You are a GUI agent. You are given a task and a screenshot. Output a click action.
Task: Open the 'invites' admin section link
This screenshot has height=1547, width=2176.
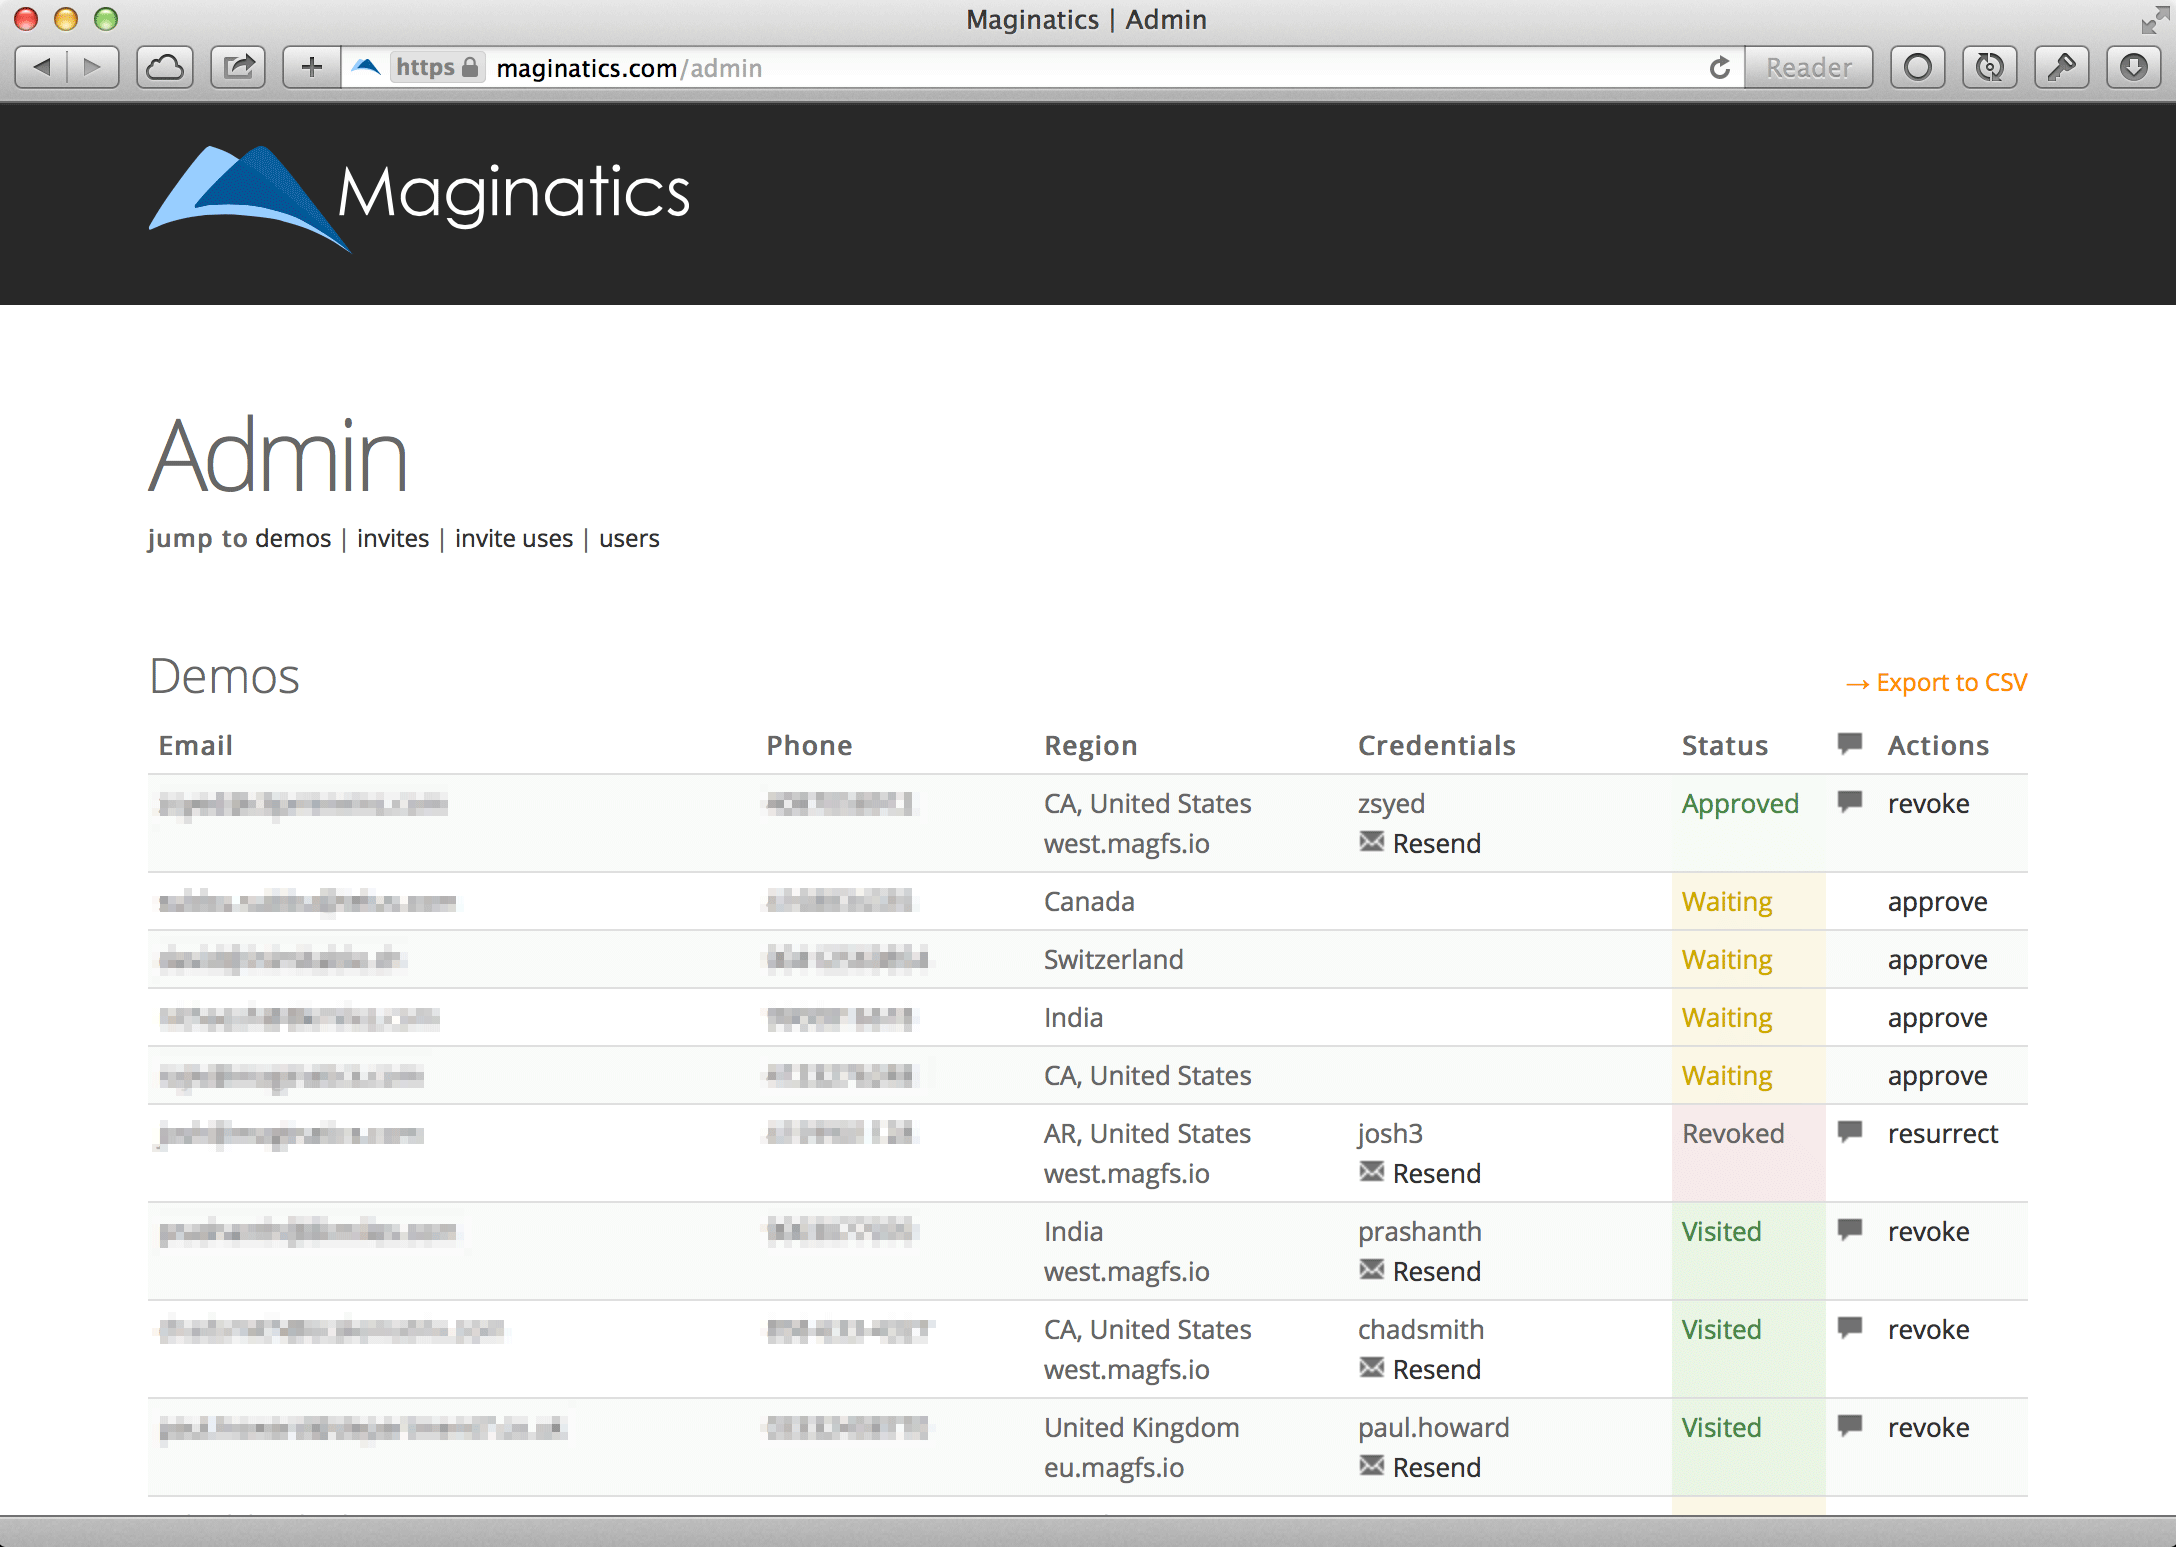[x=392, y=538]
